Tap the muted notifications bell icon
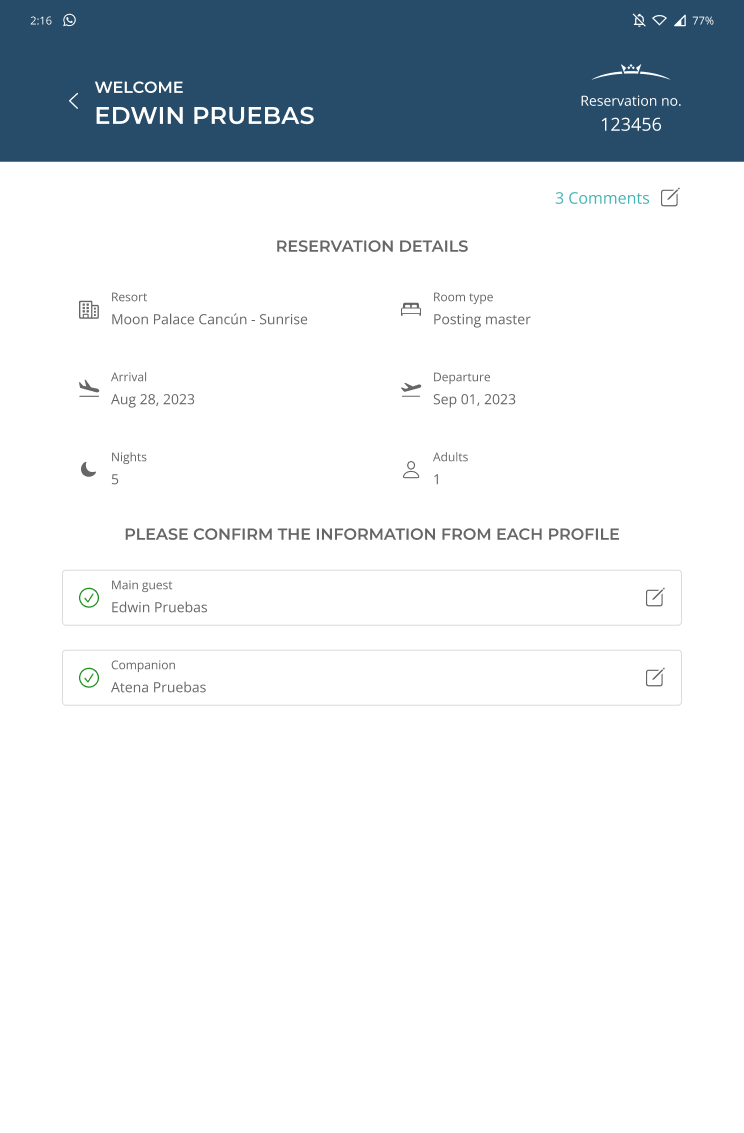 (x=639, y=20)
